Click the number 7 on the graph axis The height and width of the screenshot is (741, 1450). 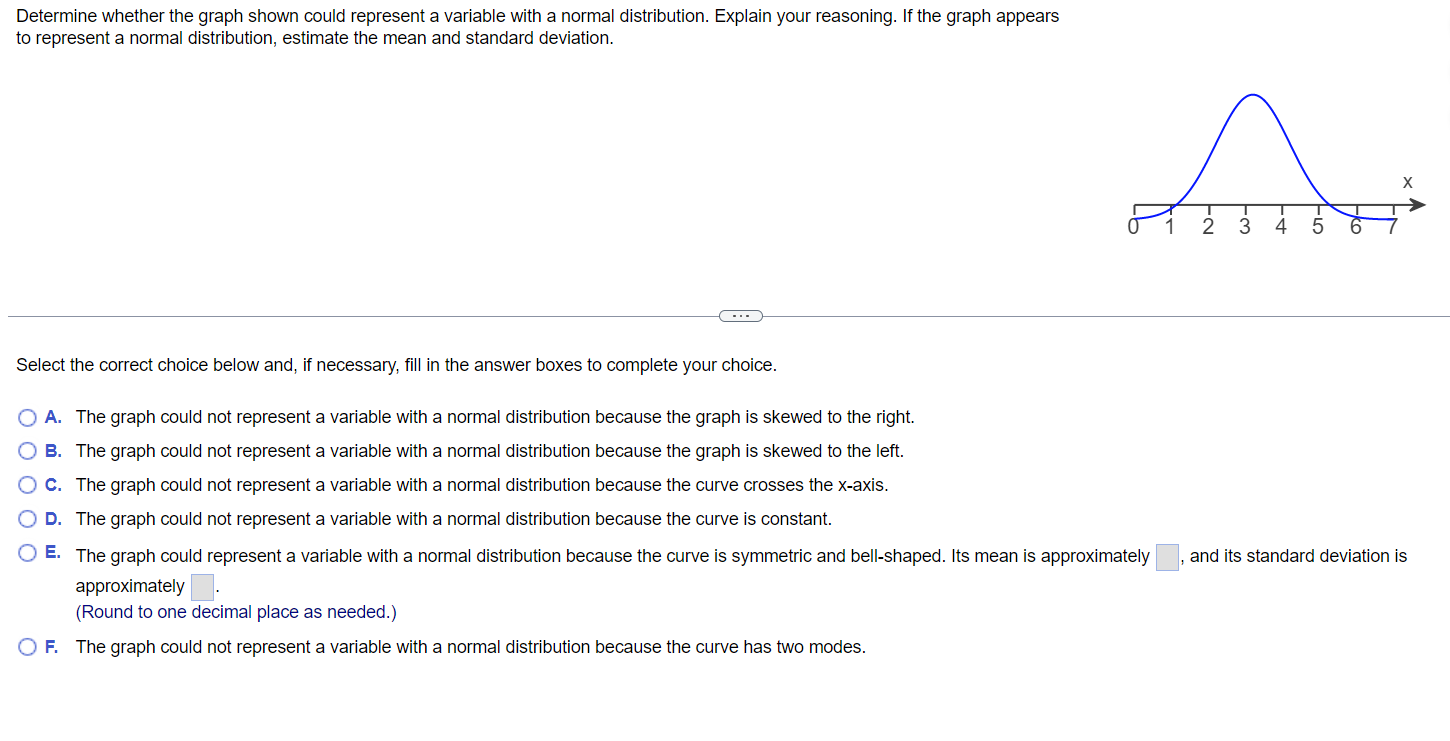(x=1392, y=227)
